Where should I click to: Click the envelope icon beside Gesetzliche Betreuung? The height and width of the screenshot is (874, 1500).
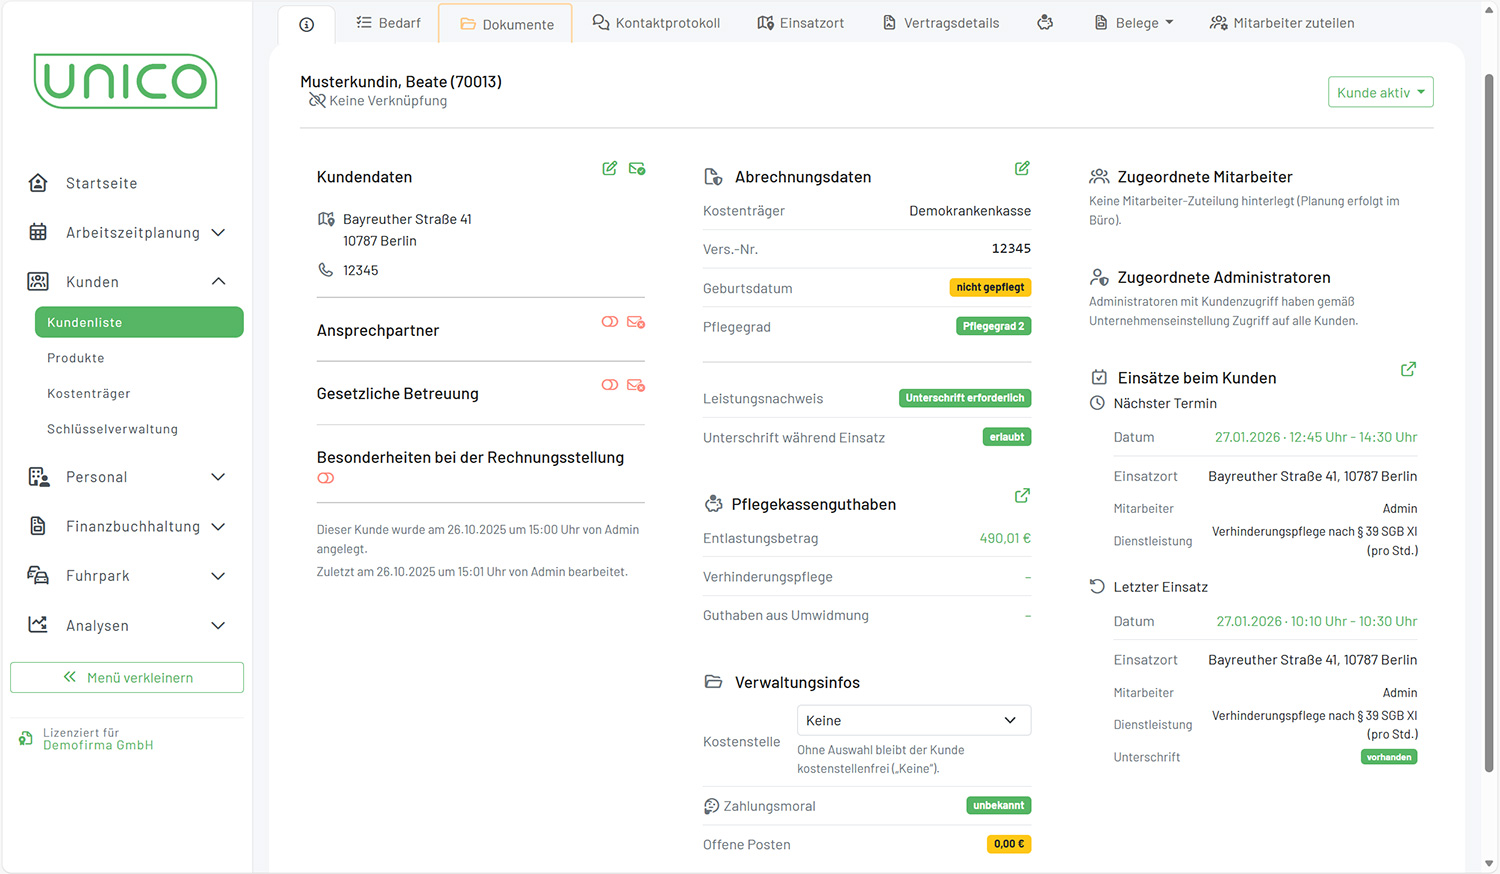636,385
